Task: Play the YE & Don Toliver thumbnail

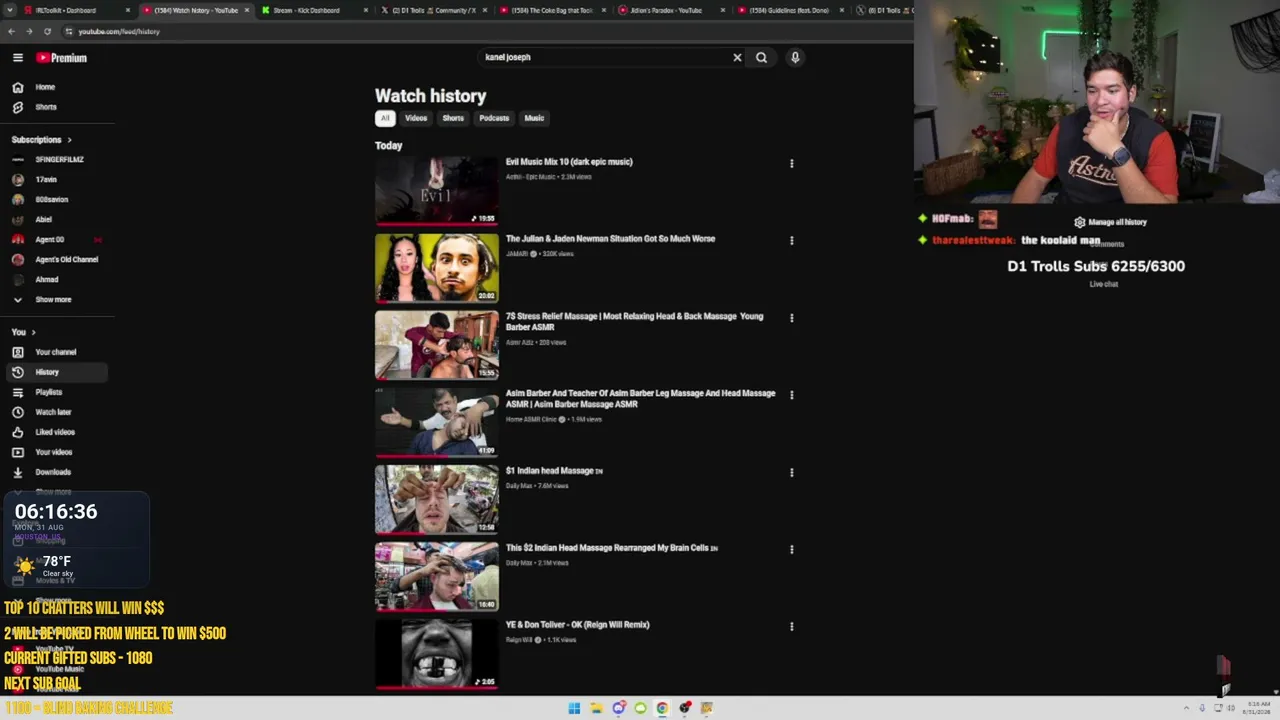Action: pyautogui.click(x=436, y=653)
